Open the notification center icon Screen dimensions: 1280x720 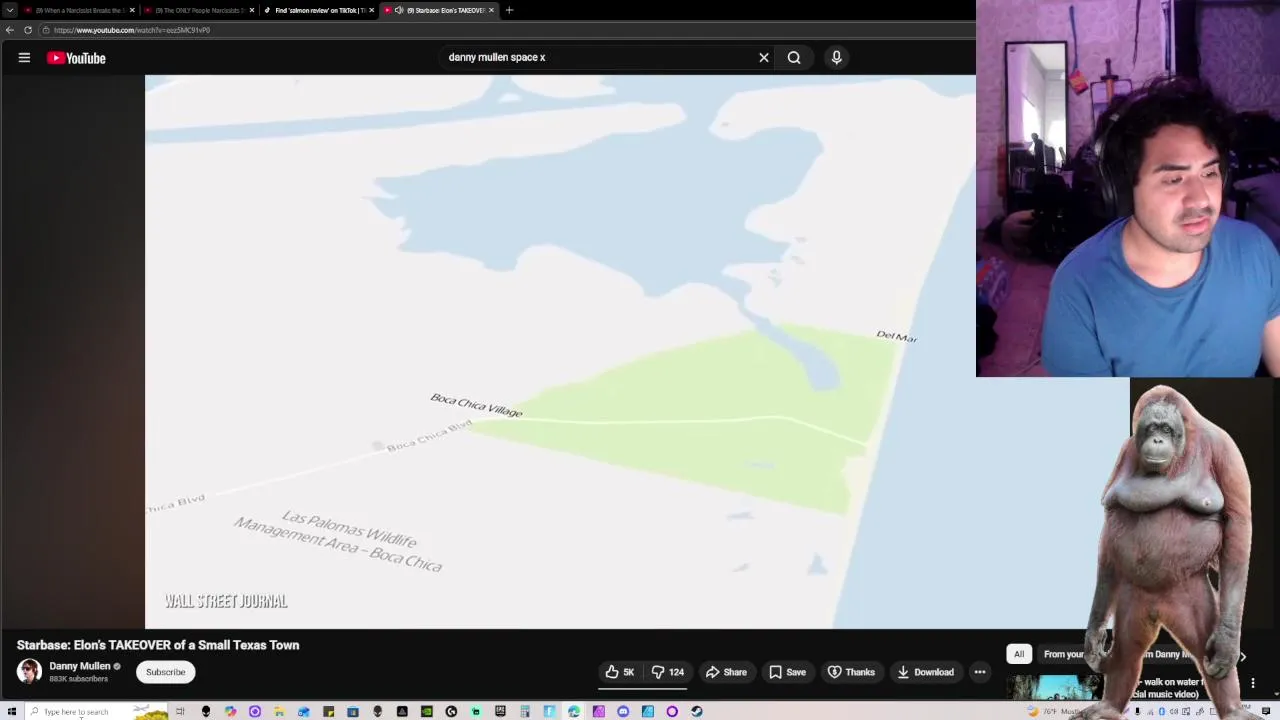tap(1266, 711)
